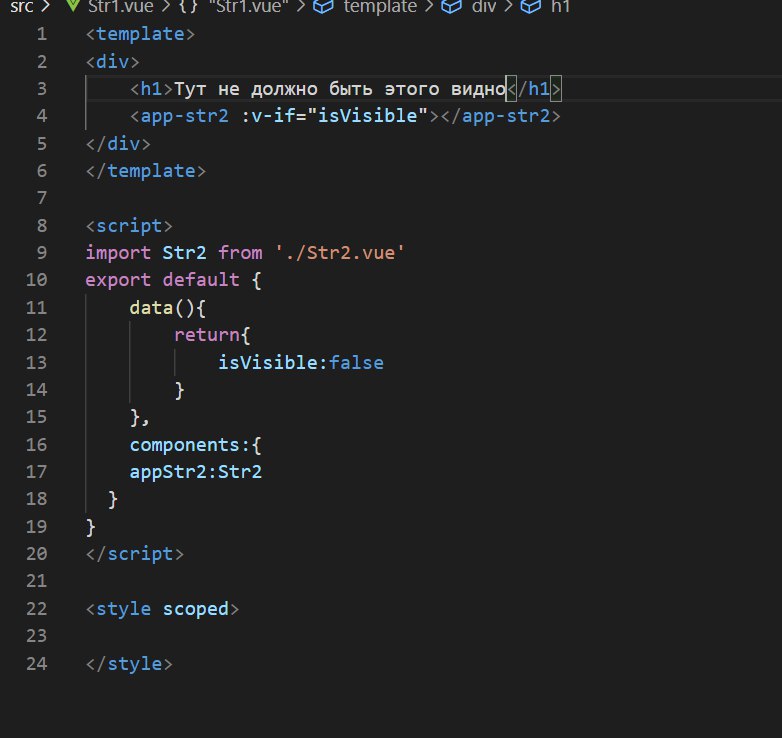Click the closing /style tag

129,664
